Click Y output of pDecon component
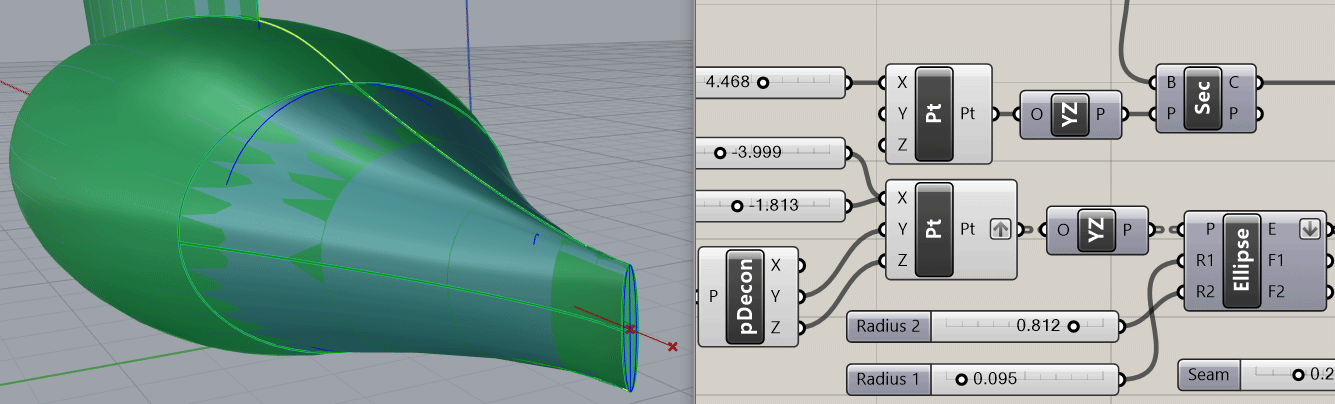1335x404 pixels. (776, 296)
